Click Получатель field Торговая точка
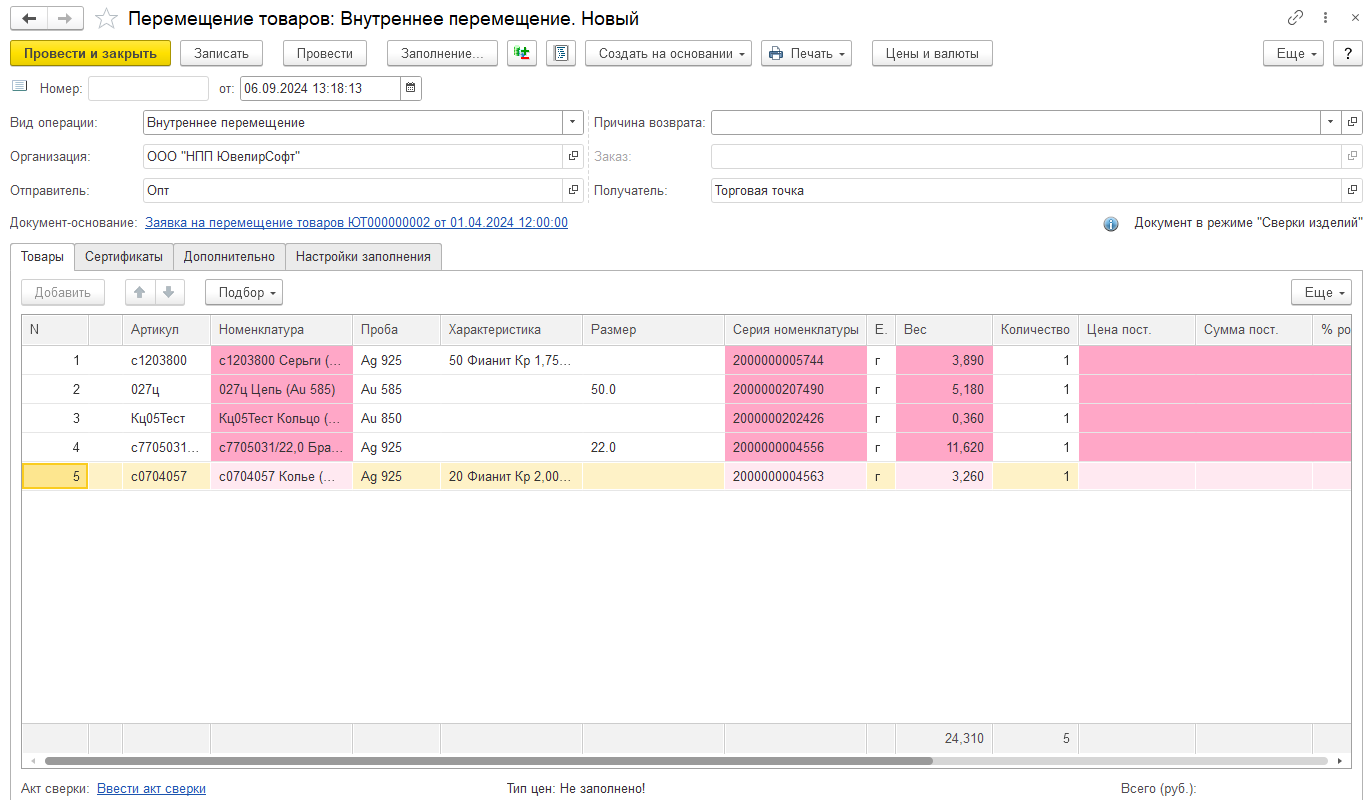The height and width of the screenshot is (807, 1364). (1027, 190)
